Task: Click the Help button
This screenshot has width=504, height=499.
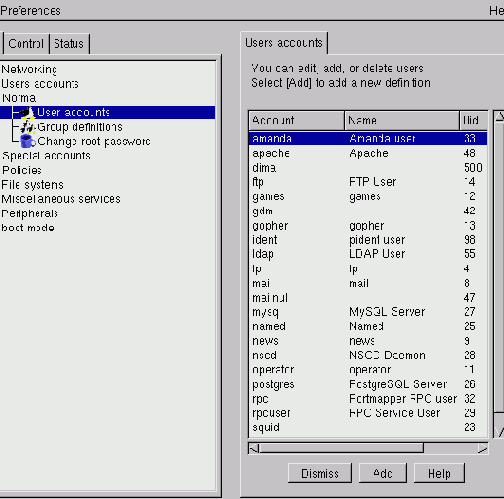Action: 439,473
